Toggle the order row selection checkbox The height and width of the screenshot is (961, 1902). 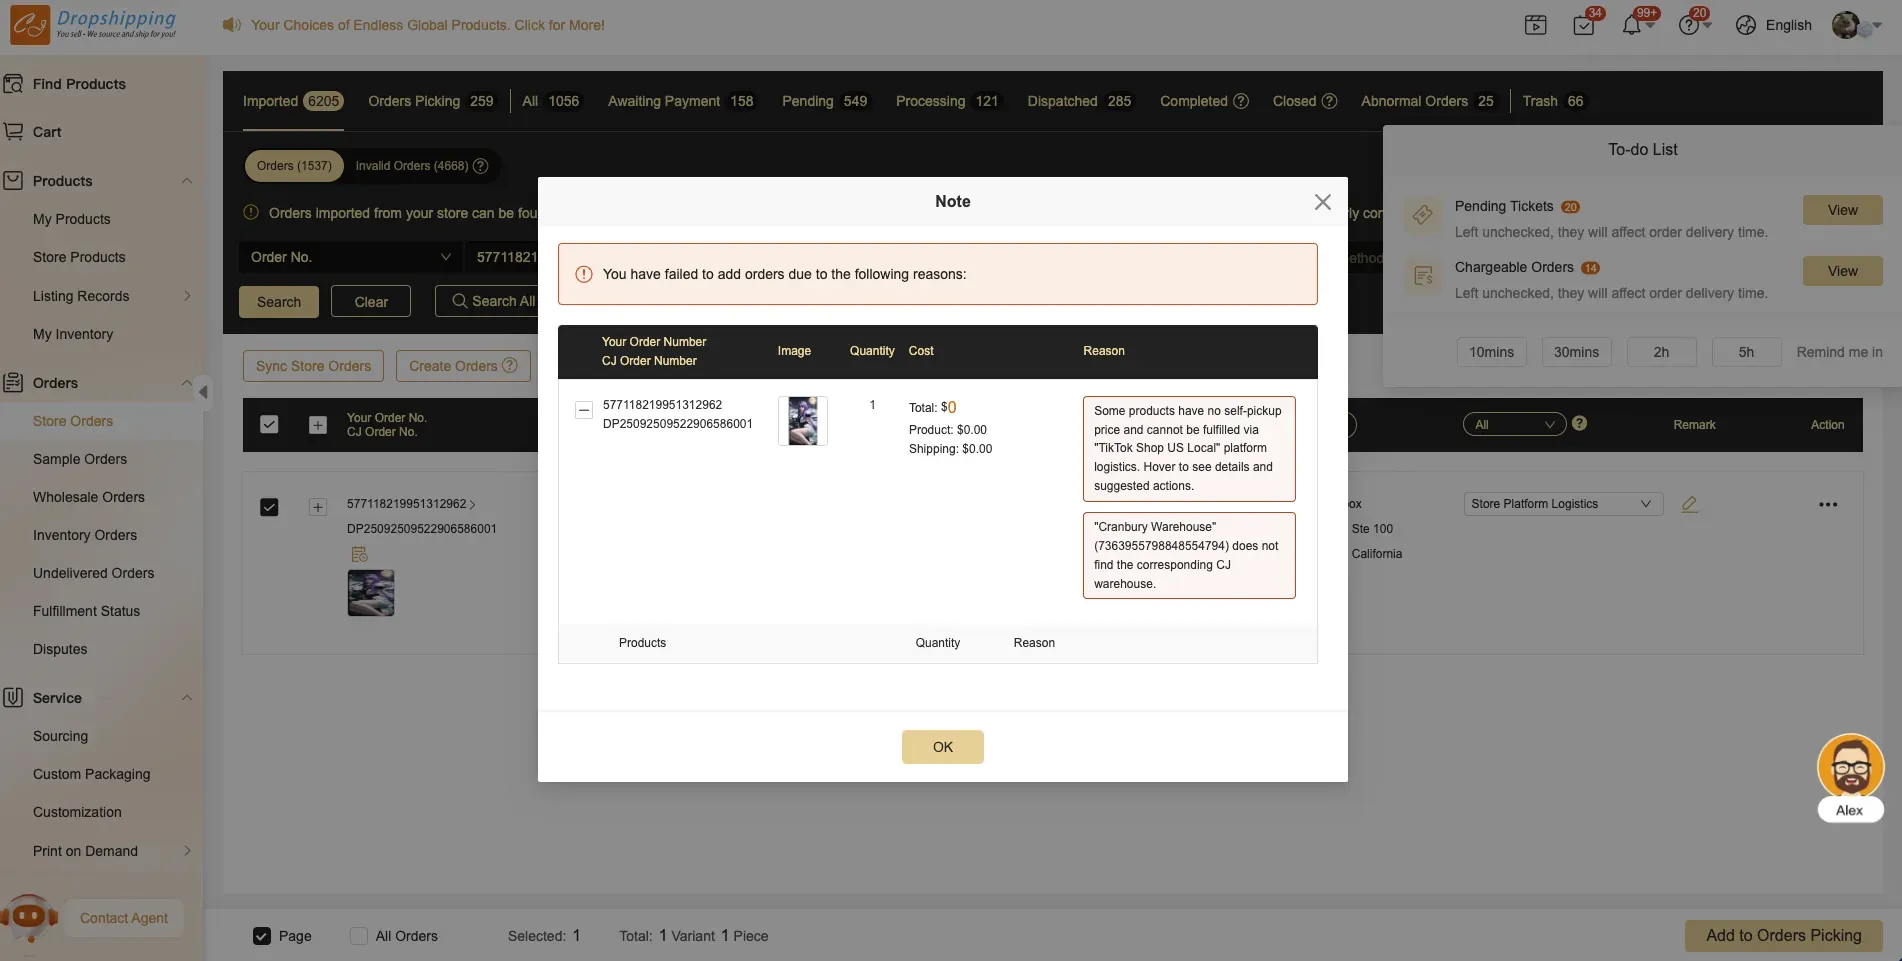[x=269, y=507]
